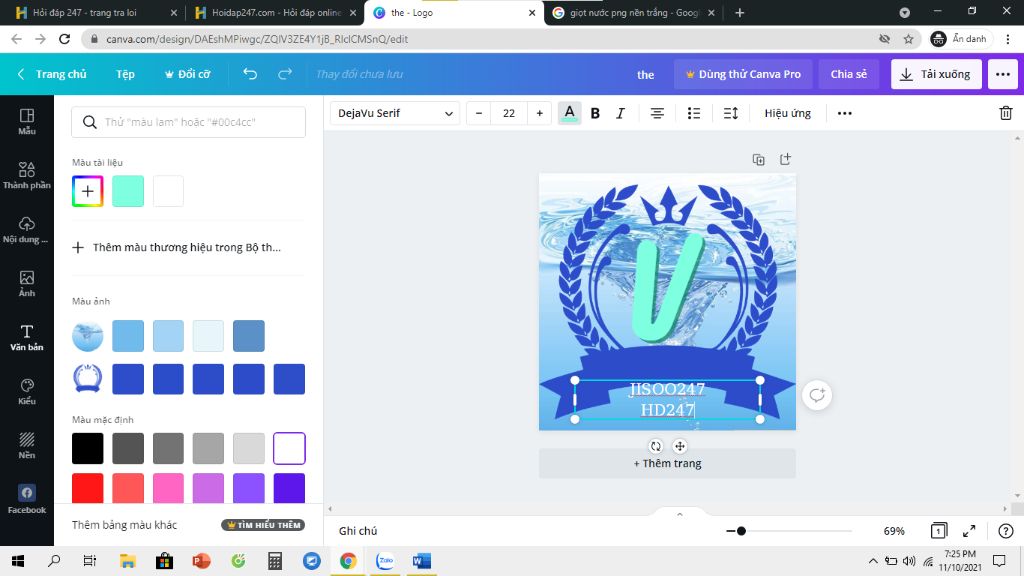Select the mint green document color

tap(128, 191)
